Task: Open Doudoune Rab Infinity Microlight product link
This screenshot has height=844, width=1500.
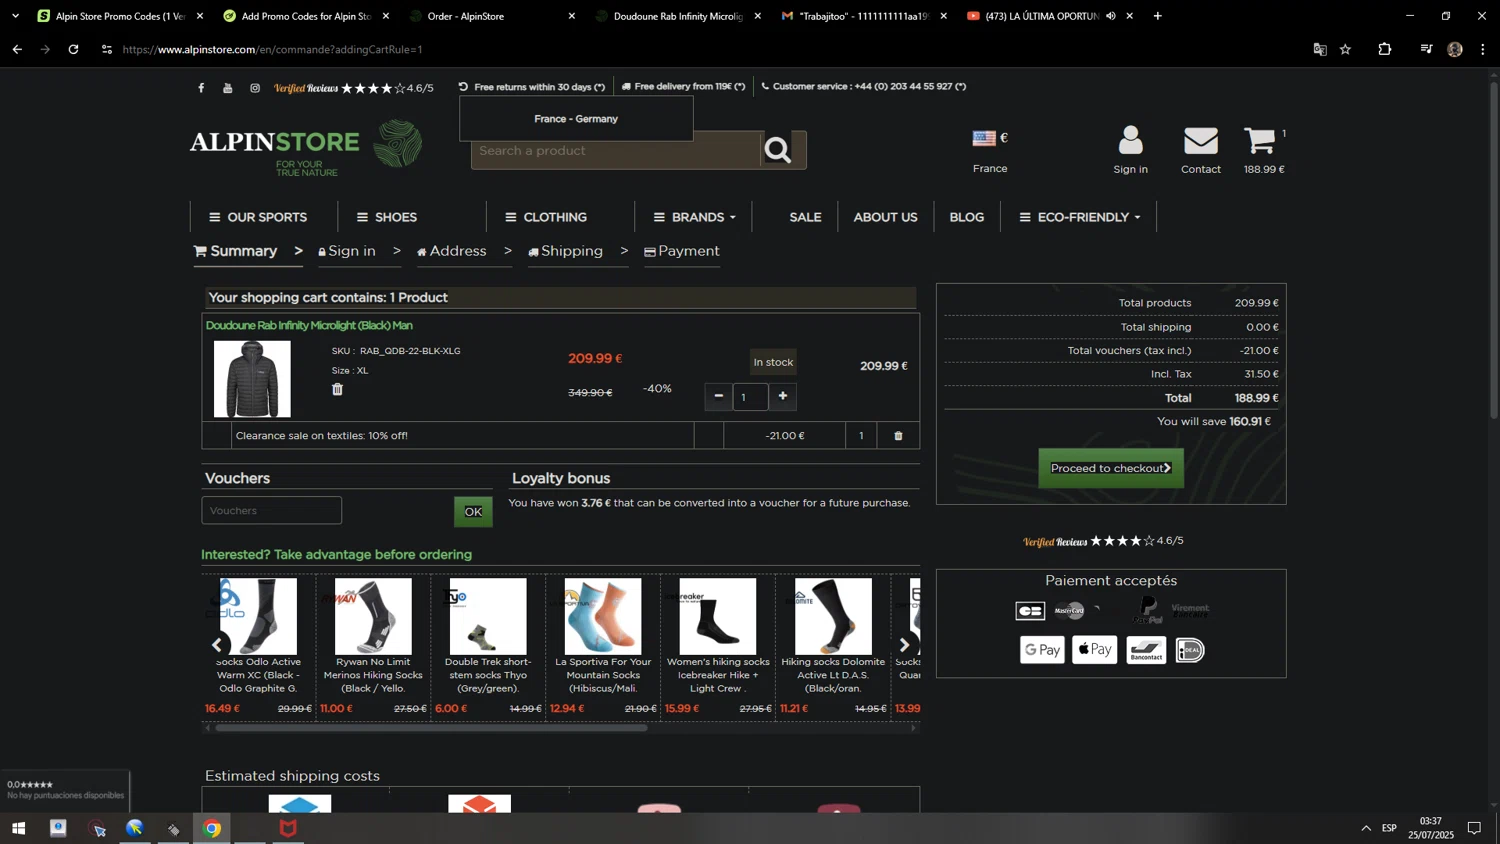Action: click(x=309, y=326)
